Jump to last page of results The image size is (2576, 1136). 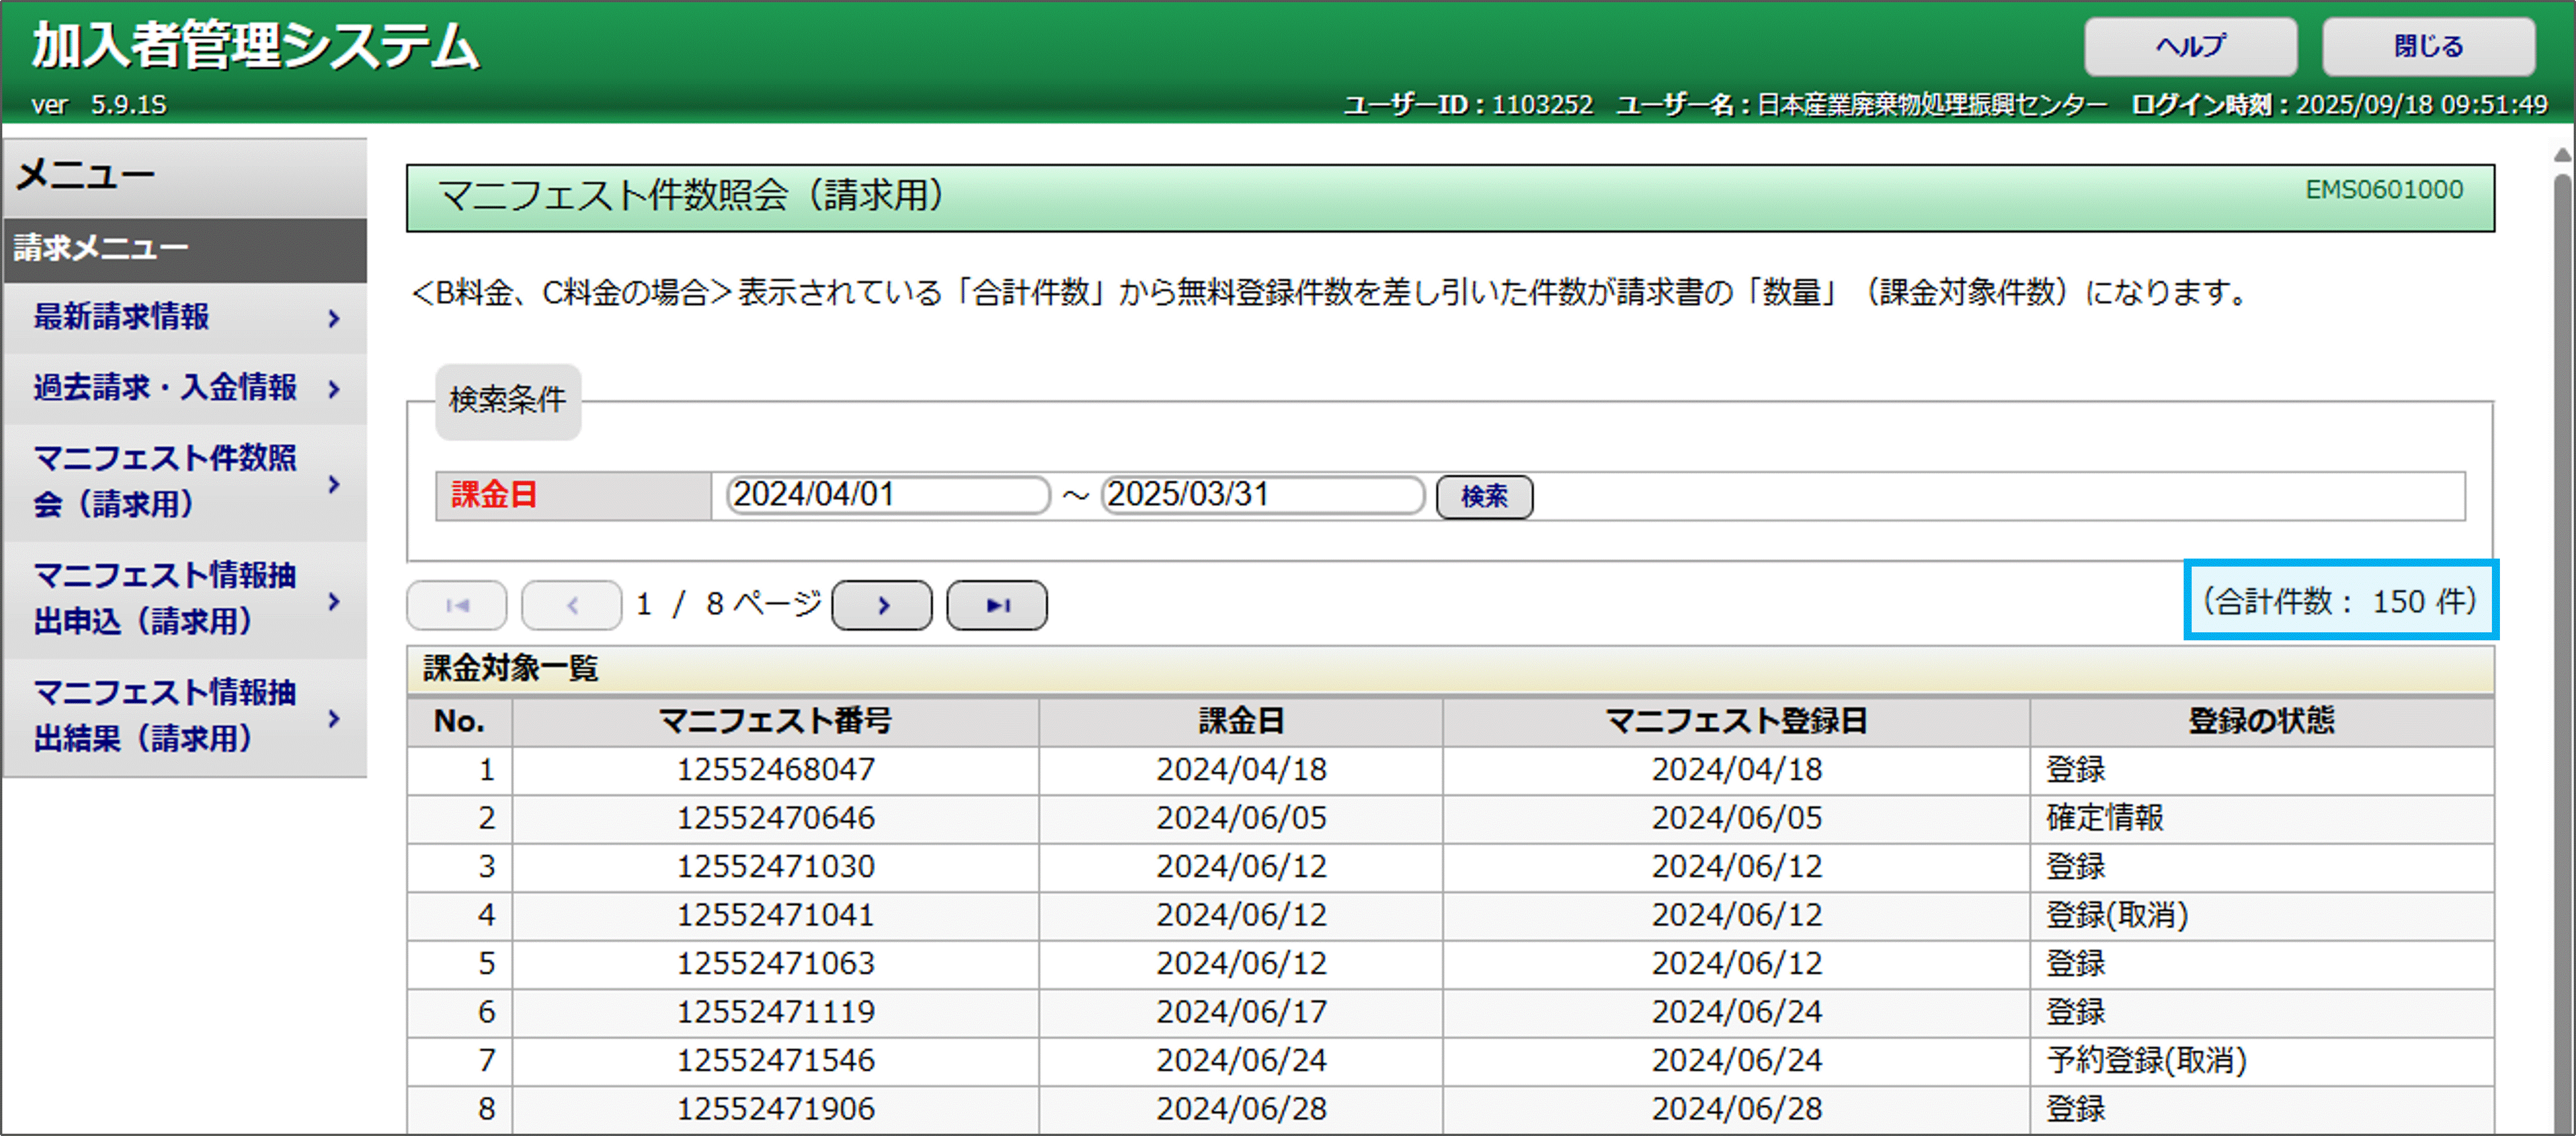click(x=996, y=605)
